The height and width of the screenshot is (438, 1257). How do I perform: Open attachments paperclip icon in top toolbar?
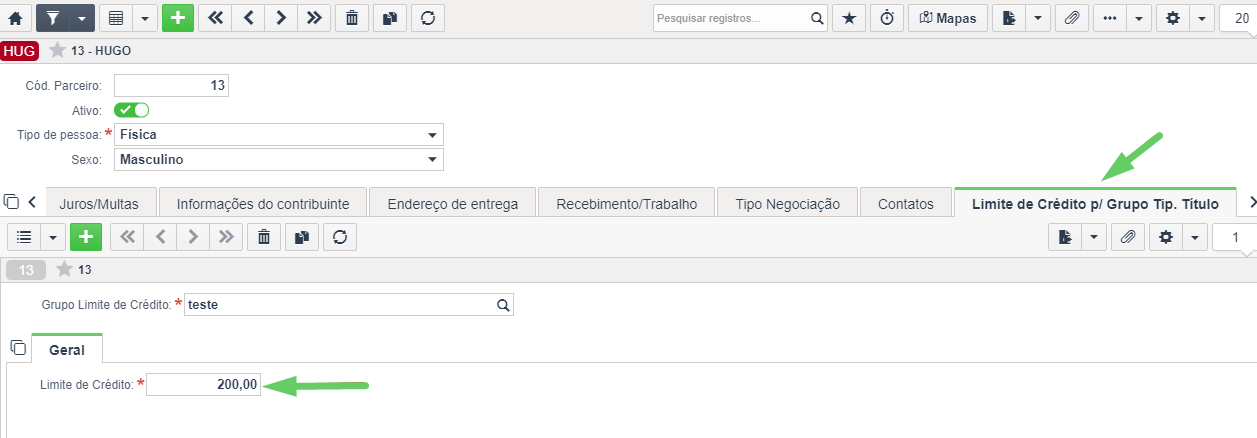pyautogui.click(x=1071, y=18)
